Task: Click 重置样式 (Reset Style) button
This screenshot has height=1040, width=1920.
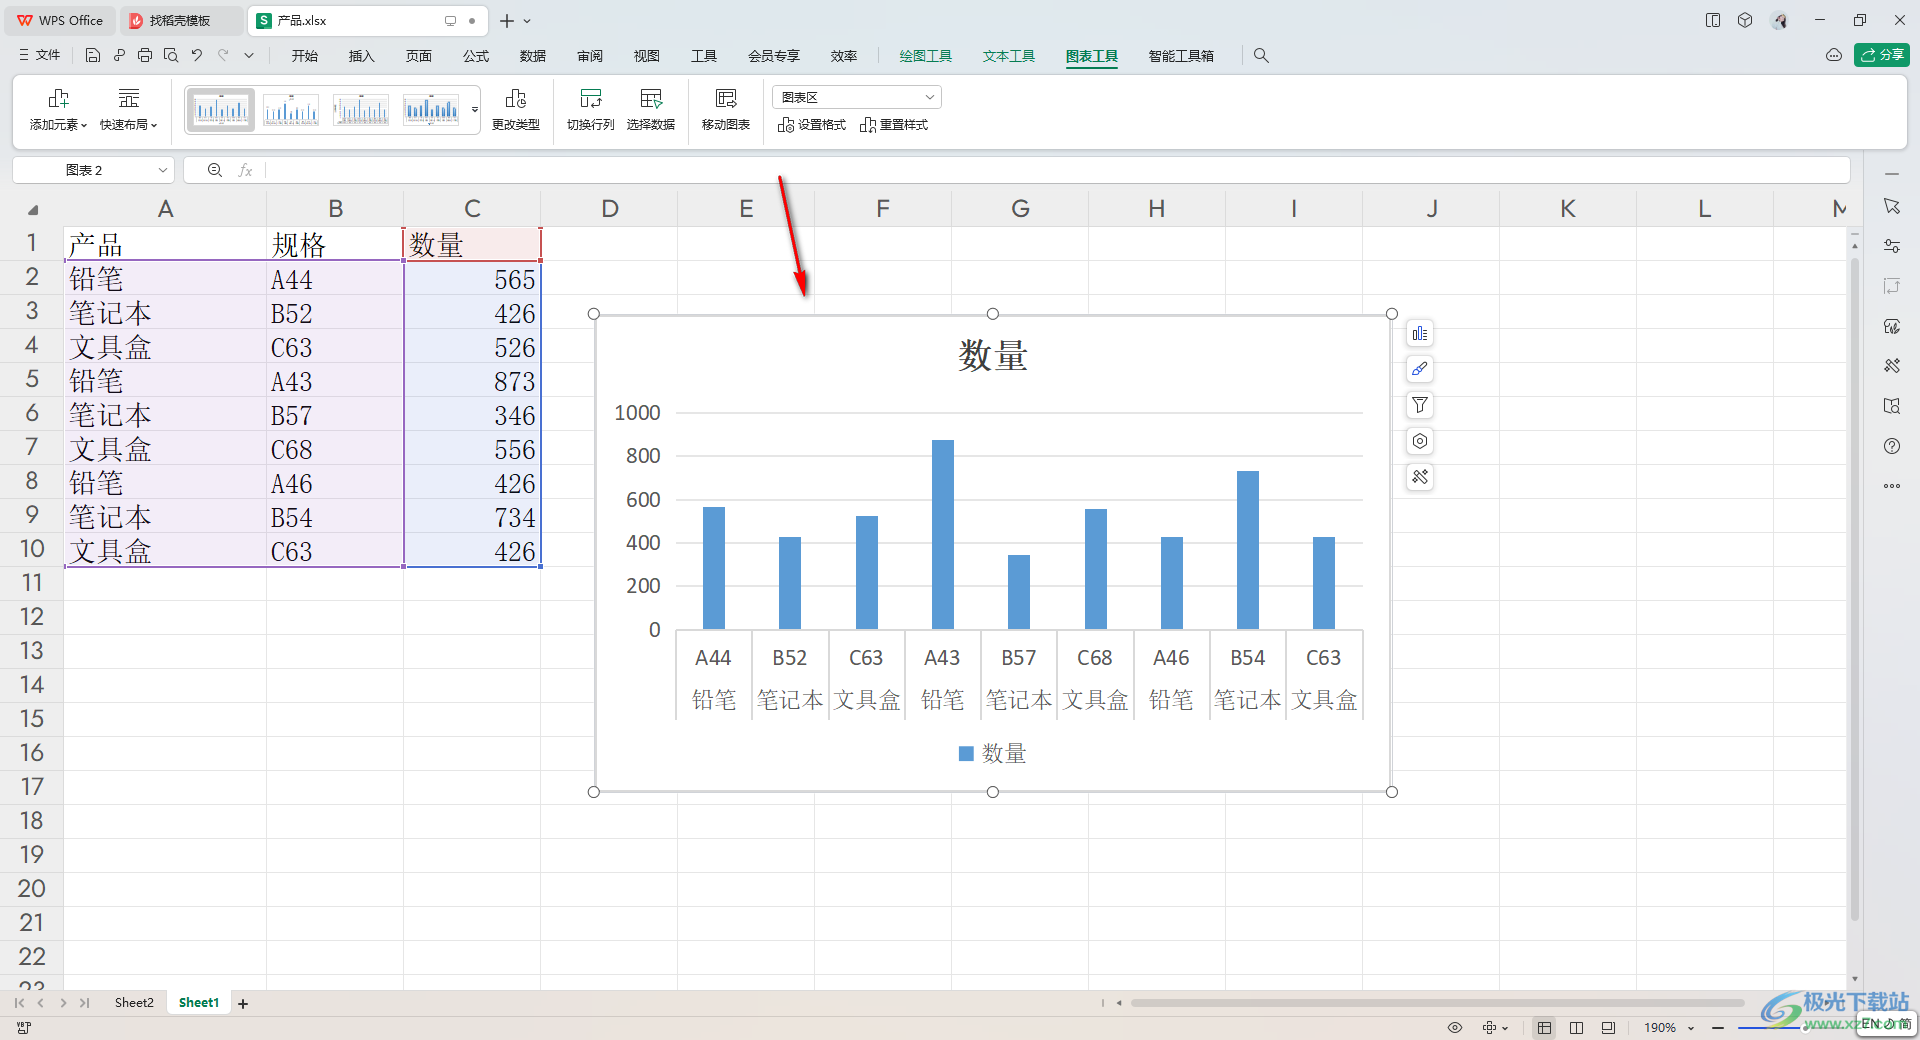Action: [x=894, y=125]
